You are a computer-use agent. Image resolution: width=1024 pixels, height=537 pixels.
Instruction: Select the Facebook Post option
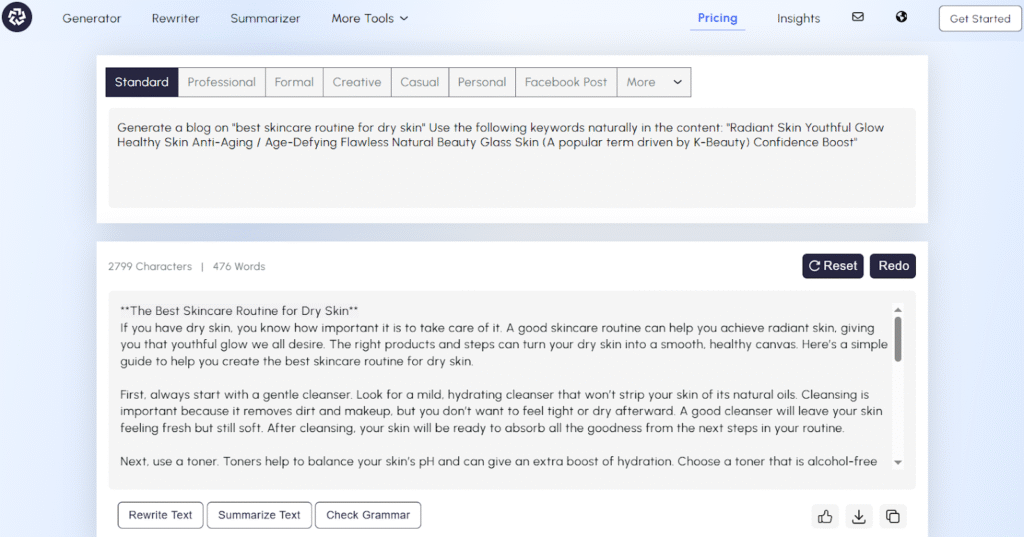566,82
